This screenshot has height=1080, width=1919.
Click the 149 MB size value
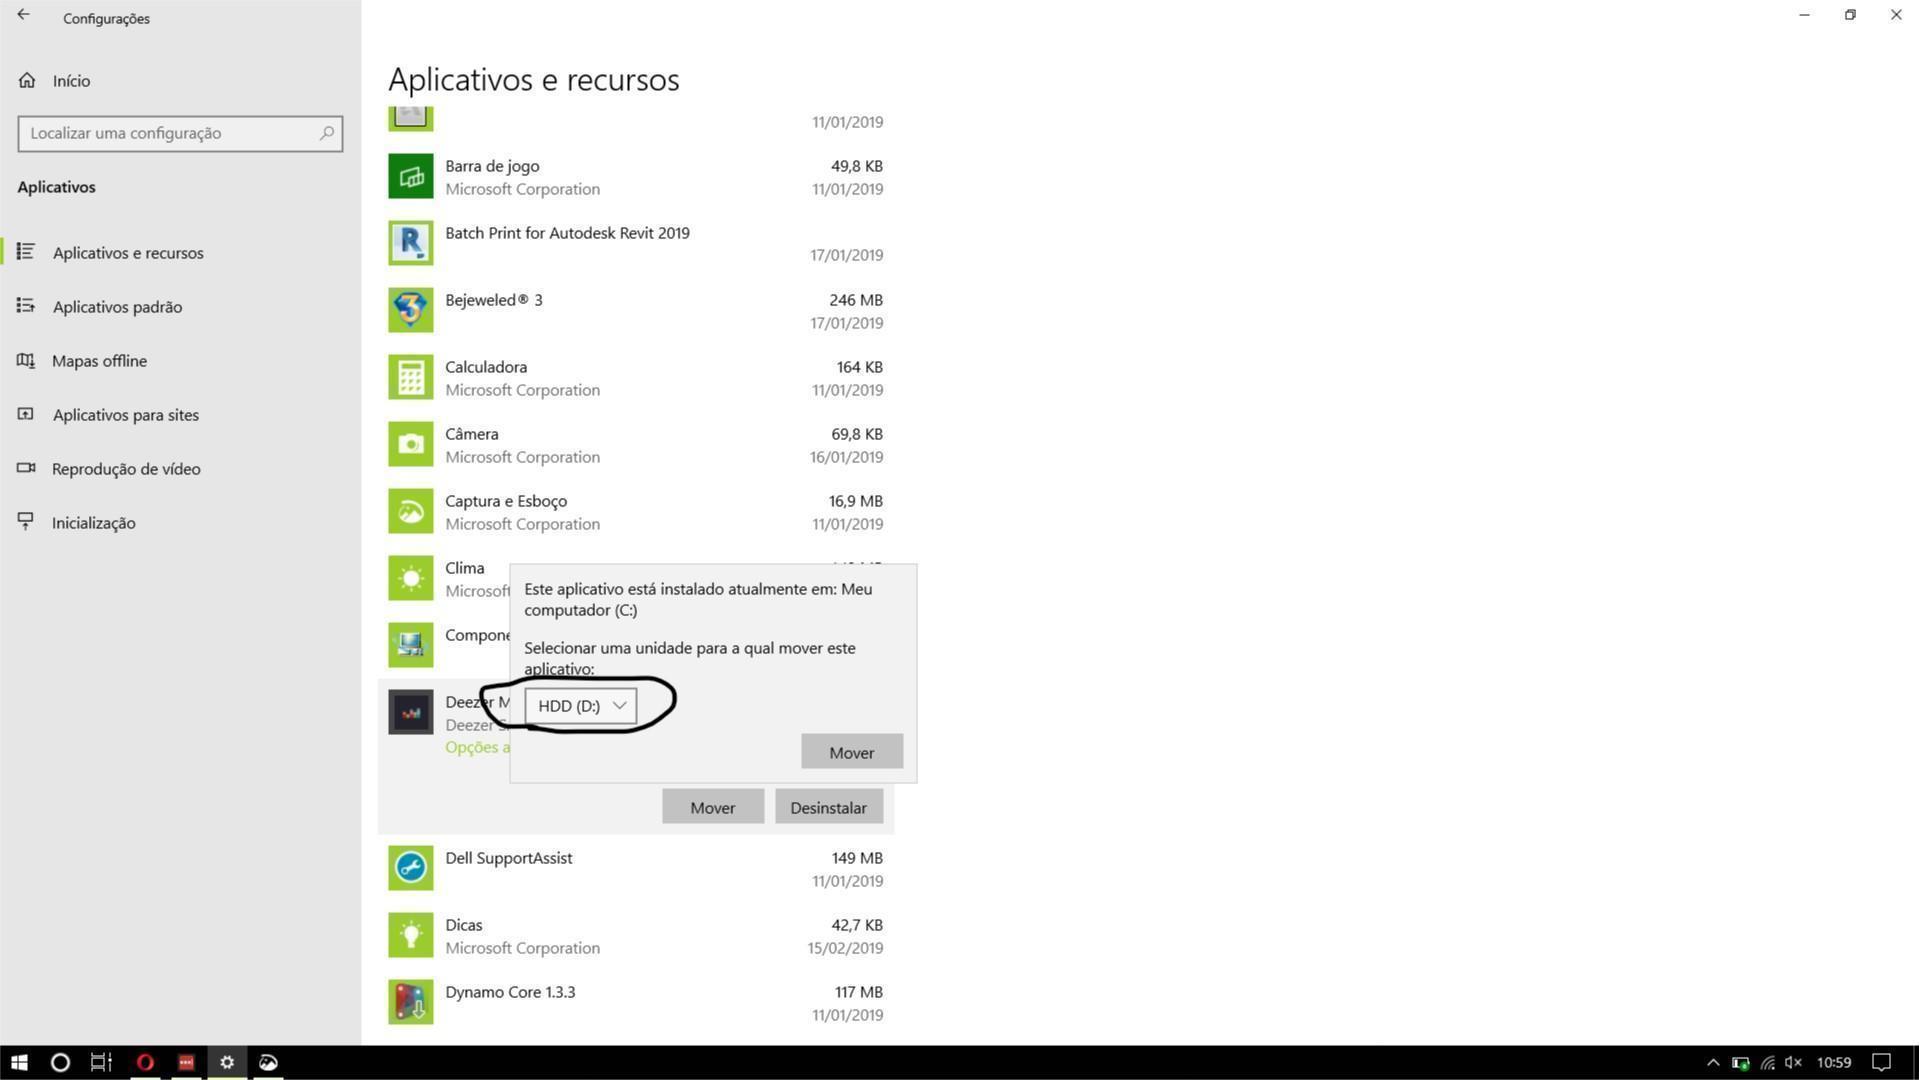(x=857, y=858)
